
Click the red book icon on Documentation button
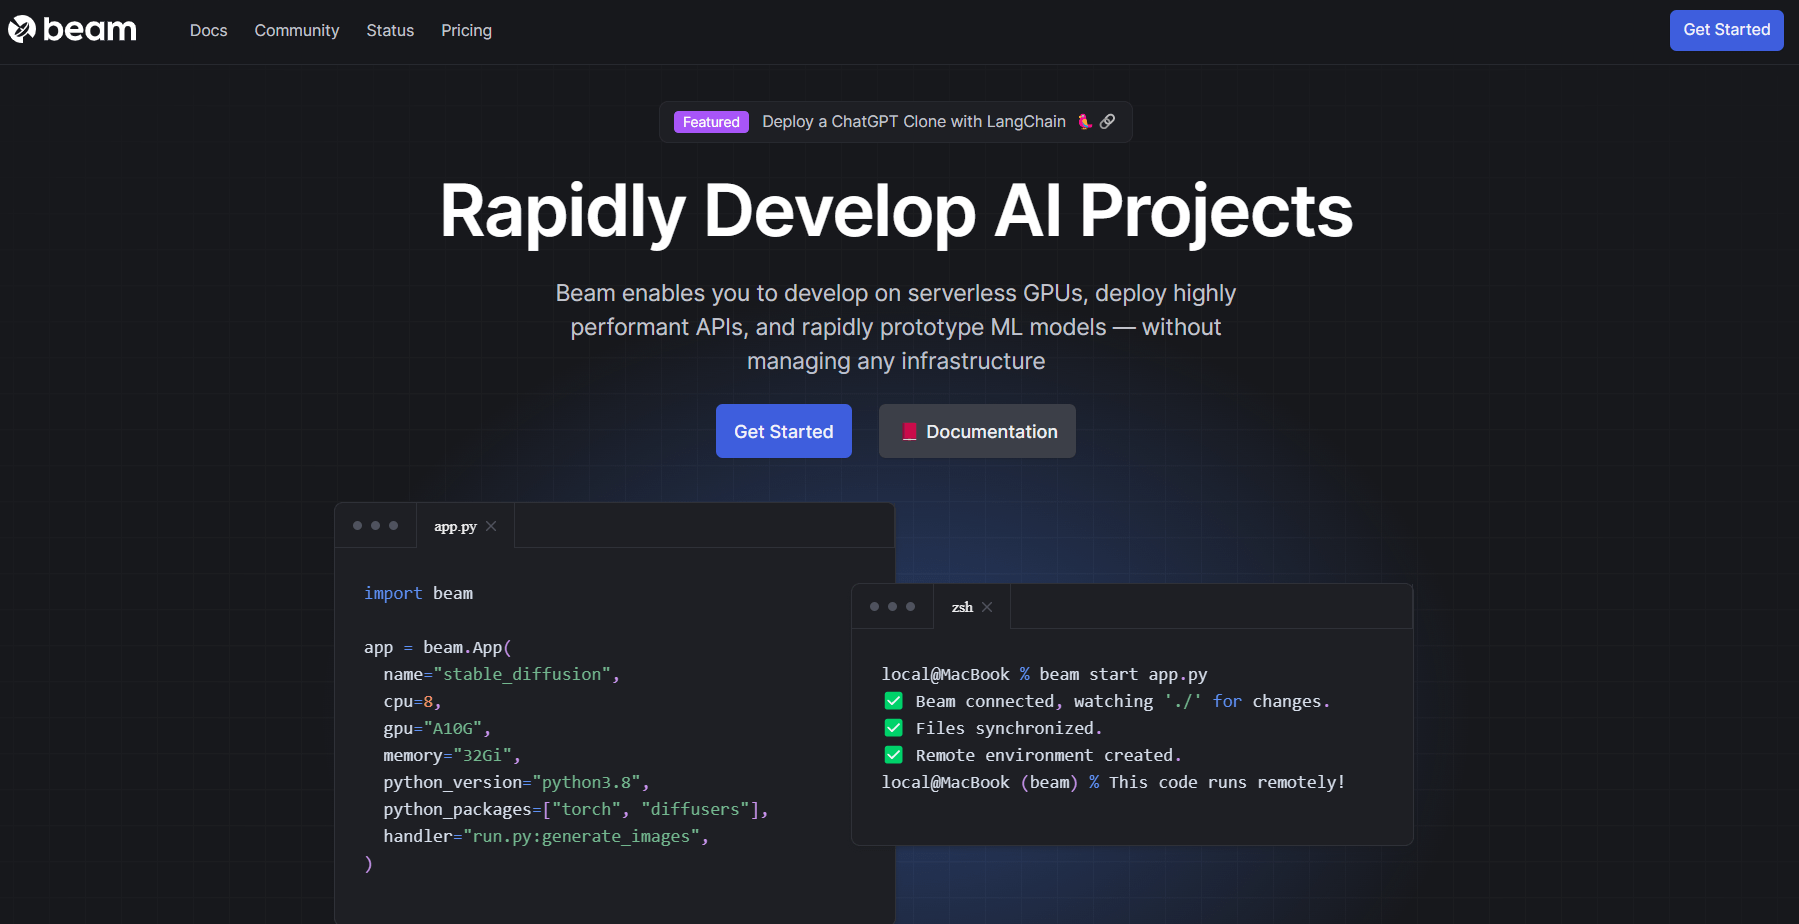[x=909, y=431]
